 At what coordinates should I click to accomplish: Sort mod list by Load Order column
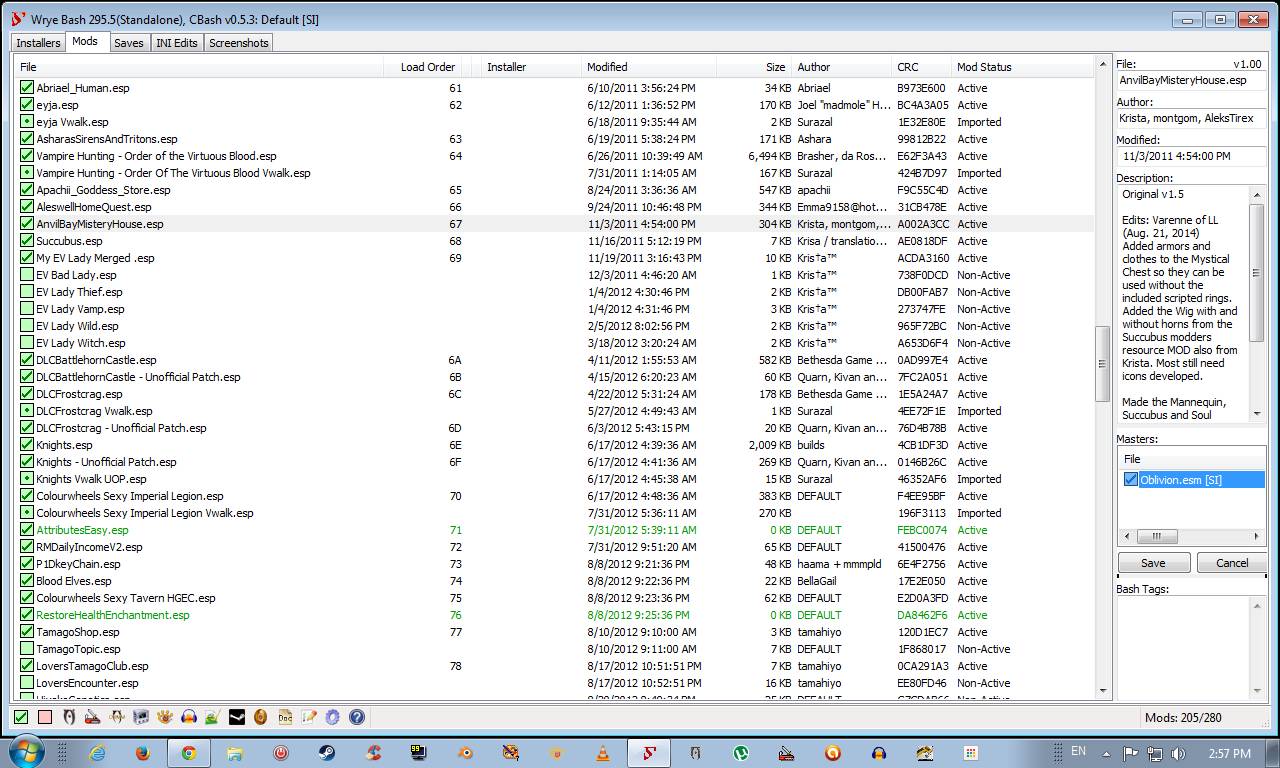[427, 67]
